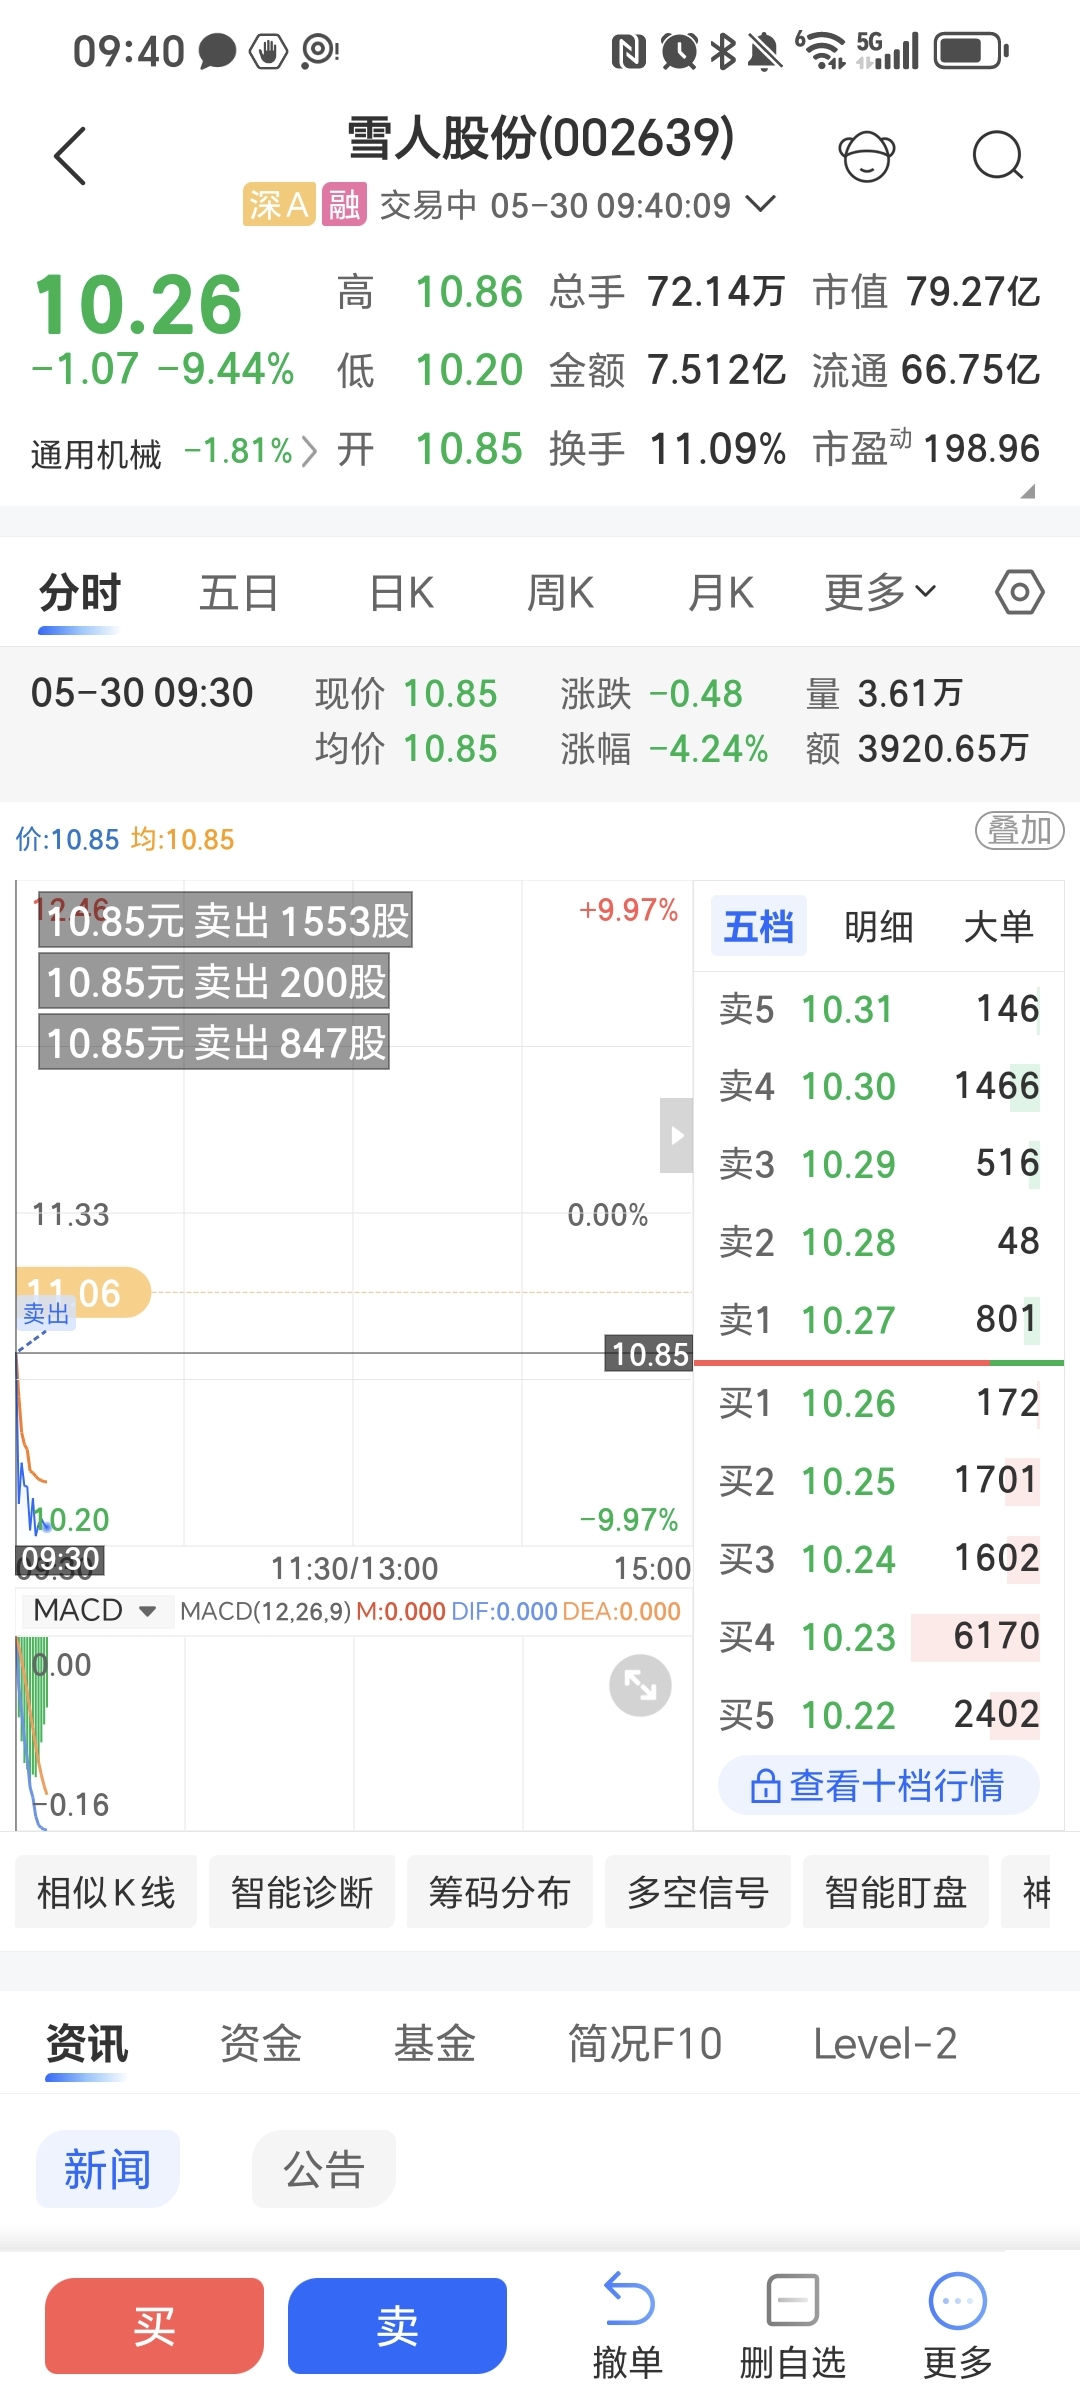The width and height of the screenshot is (1080, 2400).
Task: Switch to 周K chart tab
Action: coord(560,593)
